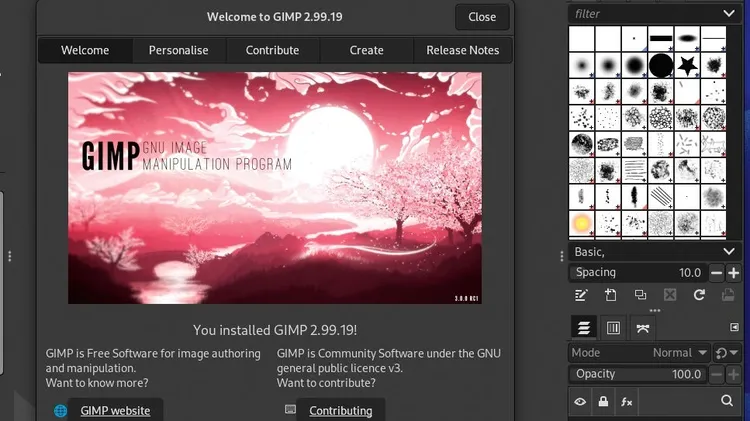Click the Opacity slider field
The image size is (750, 421).
click(x=638, y=374)
